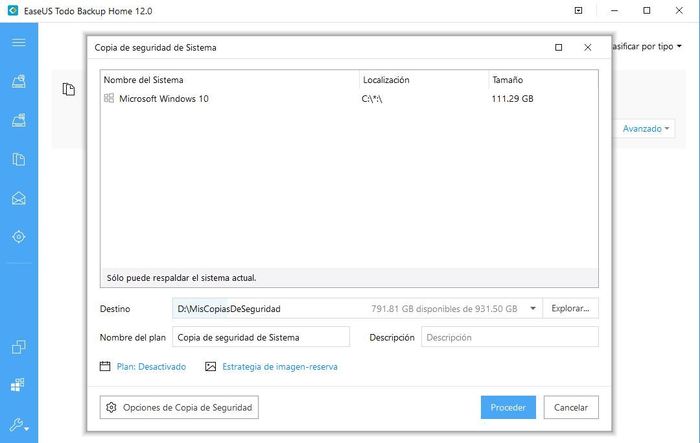
Task: Click the Proceder button
Action: pyautogui.click(x=508, y=407)
